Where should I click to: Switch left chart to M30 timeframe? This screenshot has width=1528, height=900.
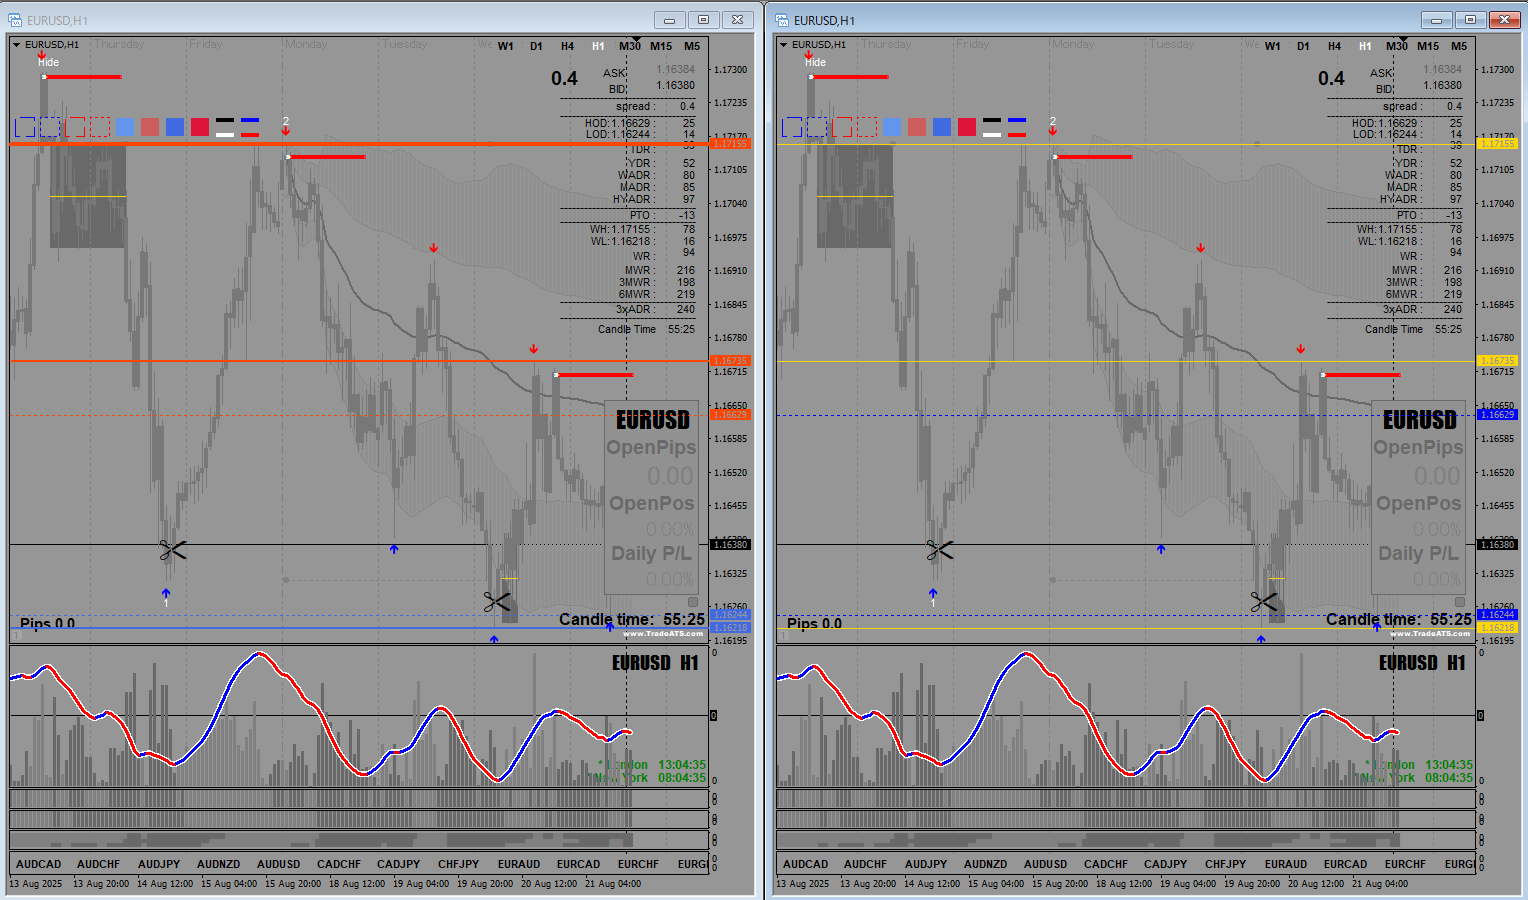point(630,46)
